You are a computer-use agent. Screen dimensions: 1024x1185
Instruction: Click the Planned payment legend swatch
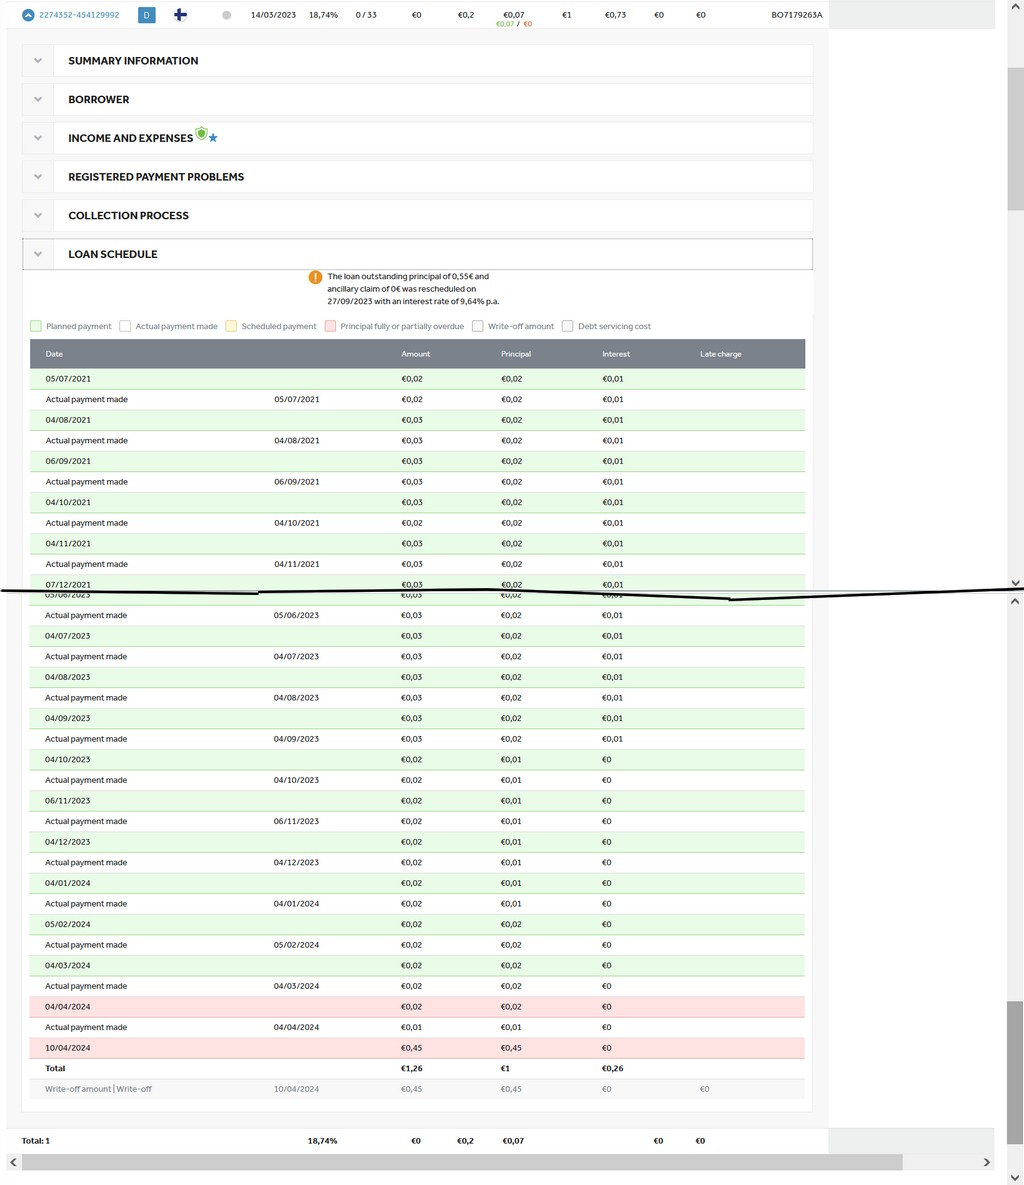point(36,326)
